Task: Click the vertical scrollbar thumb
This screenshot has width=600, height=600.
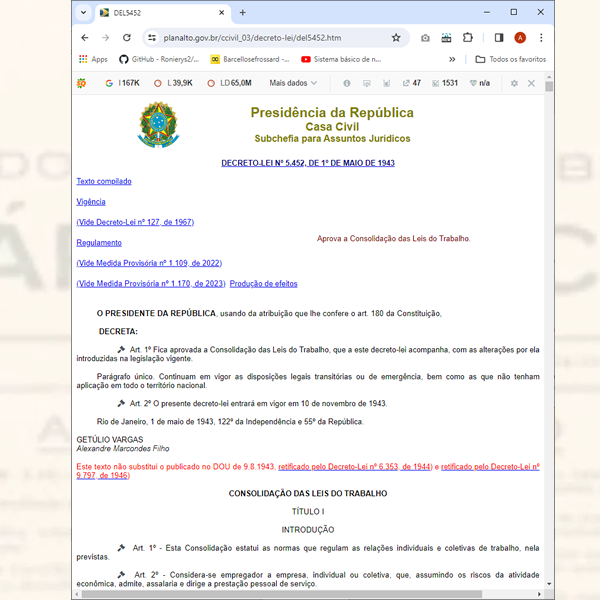Action: [x=549, y=87]
